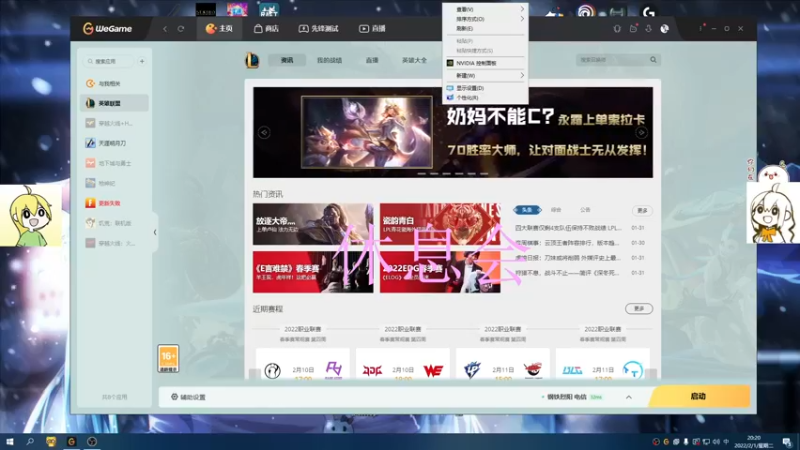Select the red 更新失败 sidebar entry

(x=114, y=203)
